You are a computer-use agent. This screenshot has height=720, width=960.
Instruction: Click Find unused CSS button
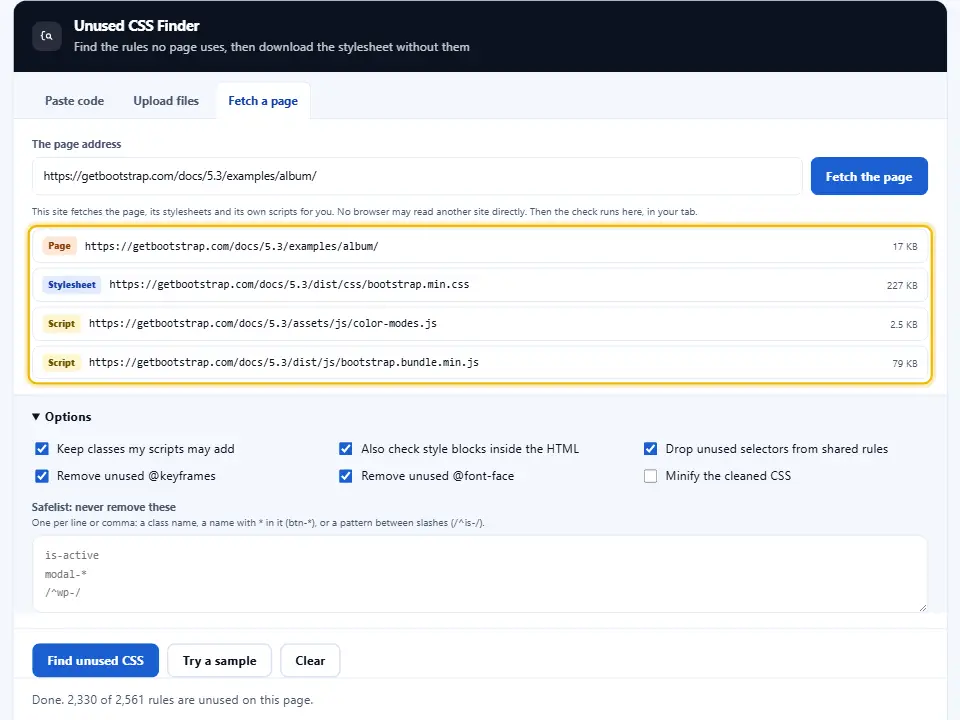[96, 661]
